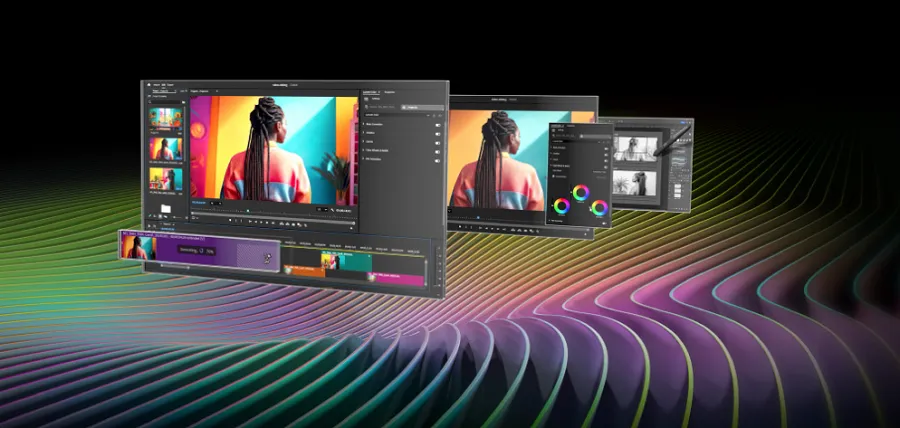Click the horizontal scrollbar below purple clip
Image resolution: width=900 pixels, height=428 pixels.
174,266
